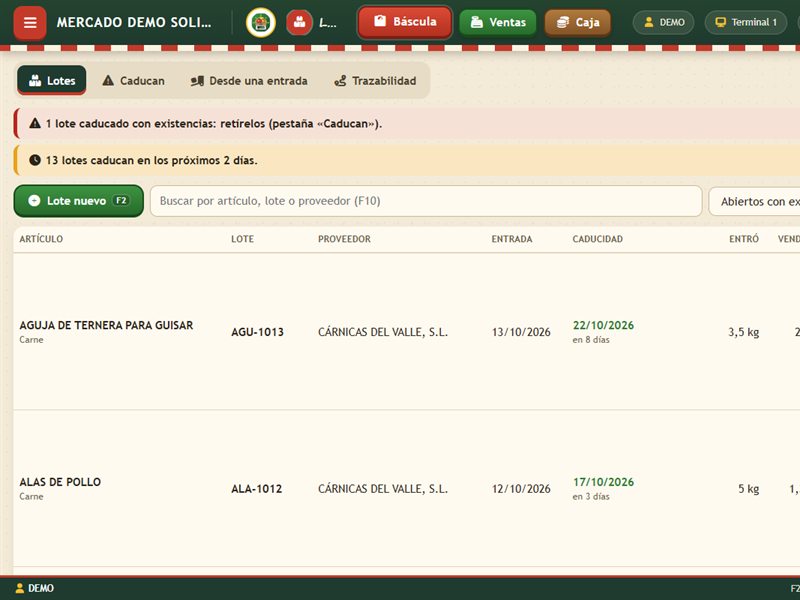Viewport: 800px width, 600px height.
Task: Switch to the Lotes tab
Action: click(52, 81)
